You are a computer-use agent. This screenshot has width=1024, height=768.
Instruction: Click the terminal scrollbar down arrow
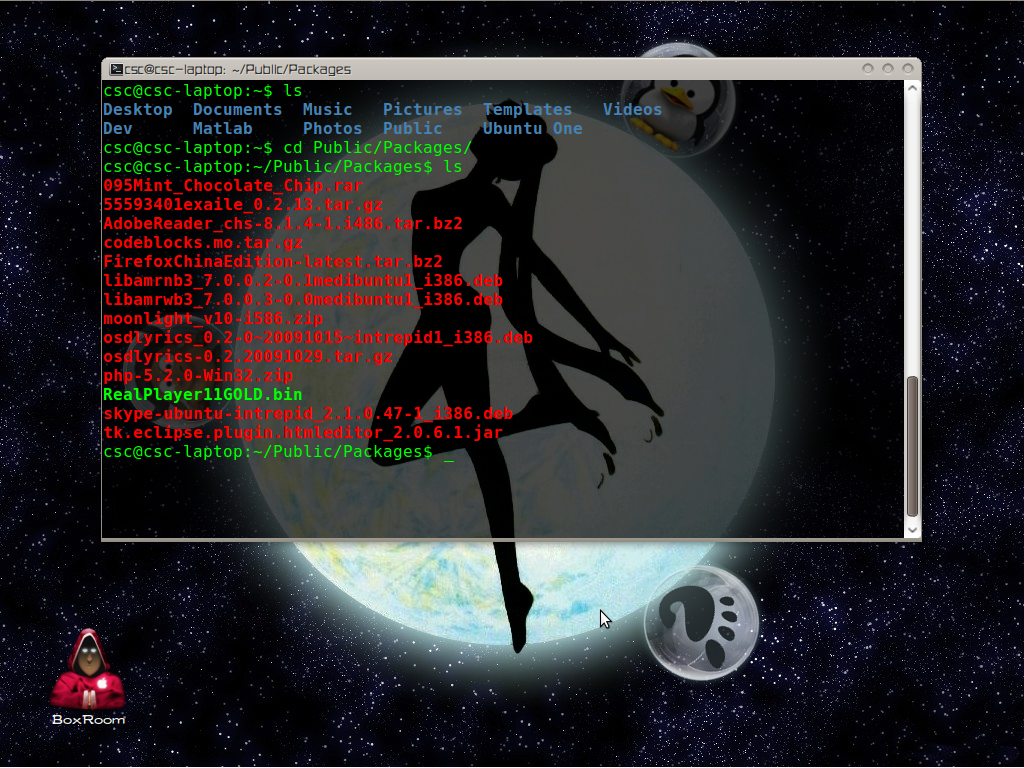click(912, 530)
